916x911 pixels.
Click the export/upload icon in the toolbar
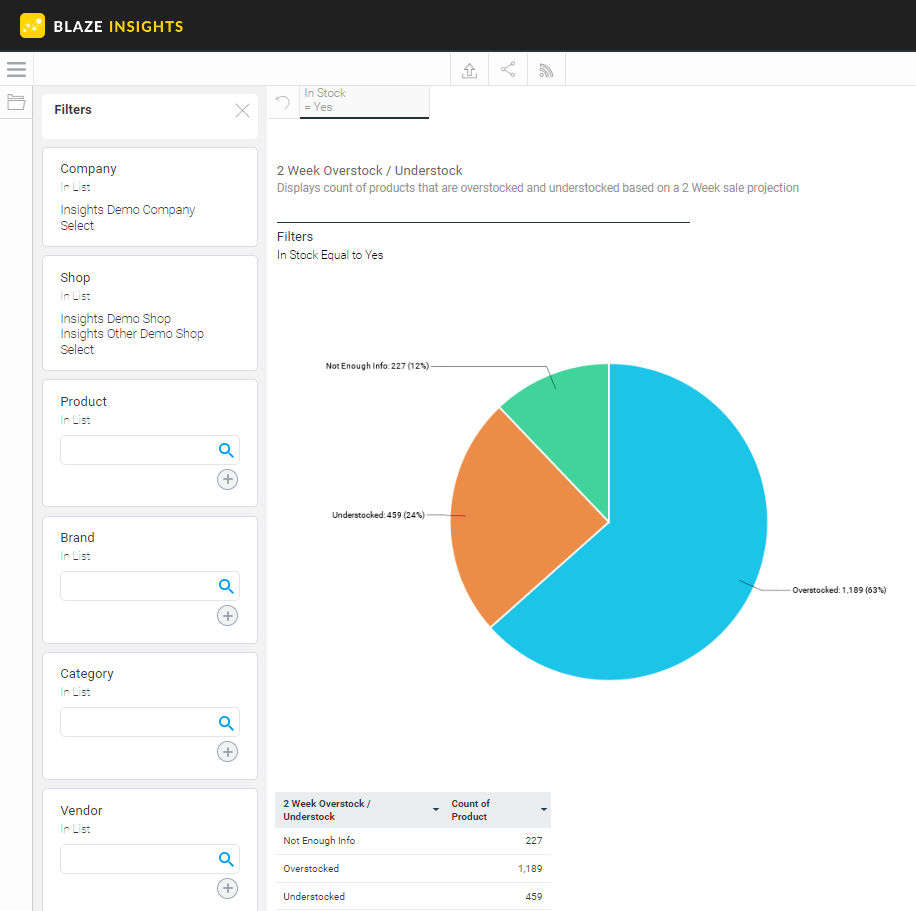[469, 69]
